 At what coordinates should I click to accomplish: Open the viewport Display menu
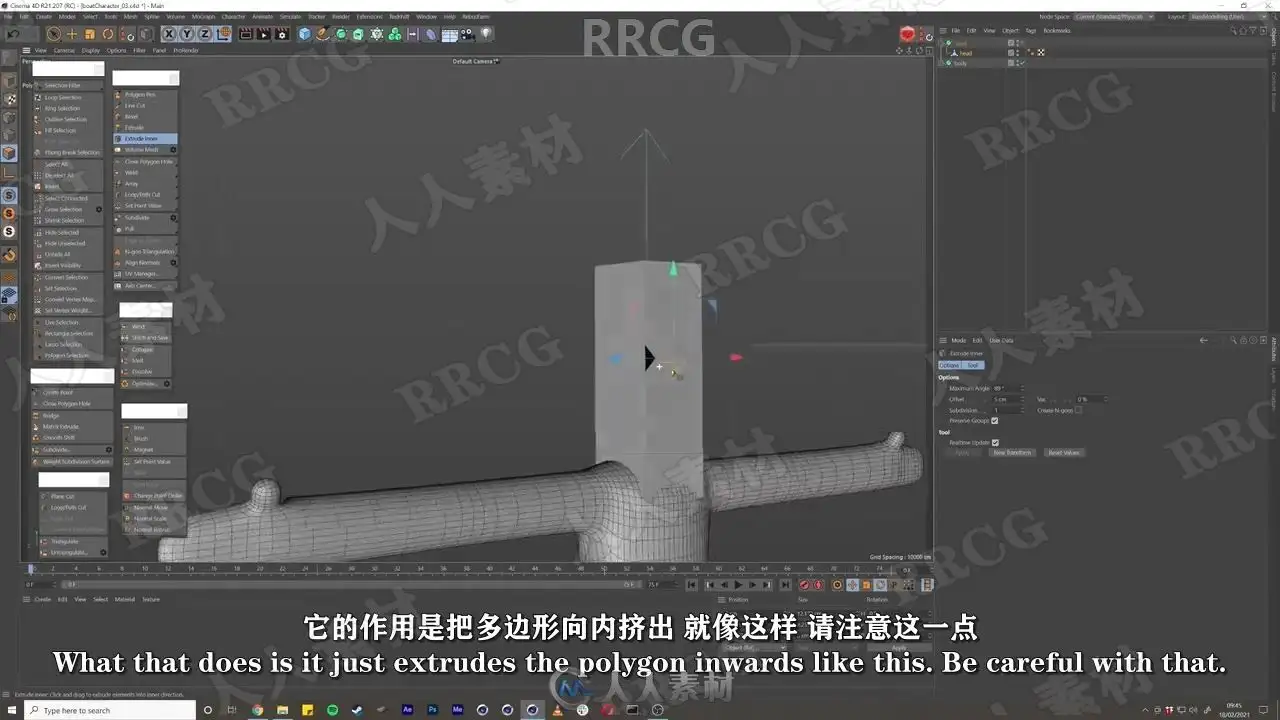pos(91,50)
